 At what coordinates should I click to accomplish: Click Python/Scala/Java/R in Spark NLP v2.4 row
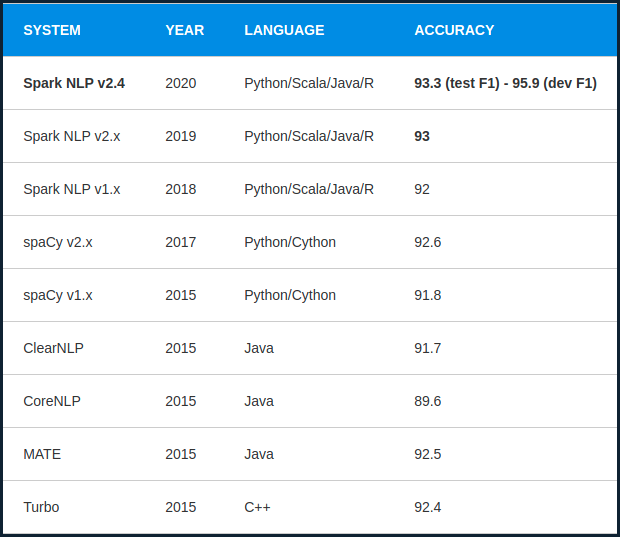pos(309,83)
